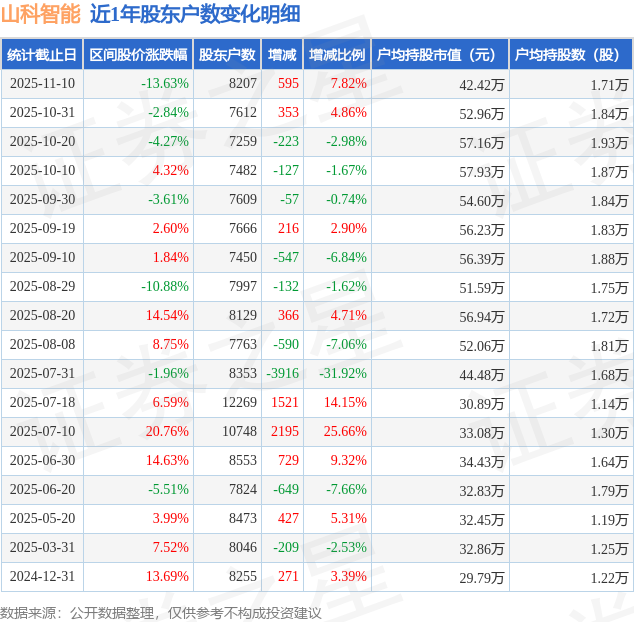Click the 统计截止日 column header
634x622 pixels.
(x=42, y=55)
